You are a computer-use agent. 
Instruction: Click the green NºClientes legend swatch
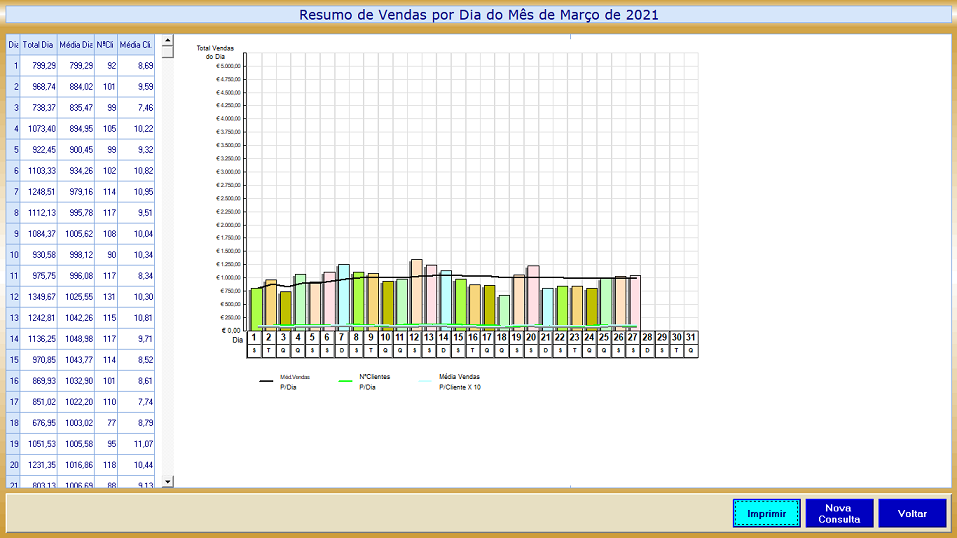point(346,381)
